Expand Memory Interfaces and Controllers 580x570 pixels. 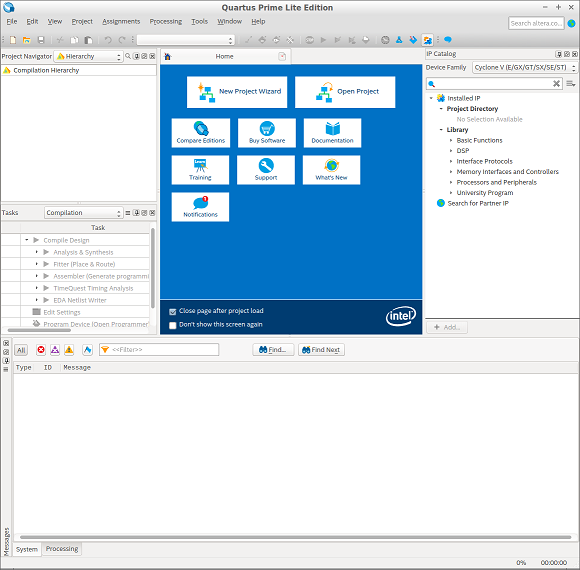point(451,172)
